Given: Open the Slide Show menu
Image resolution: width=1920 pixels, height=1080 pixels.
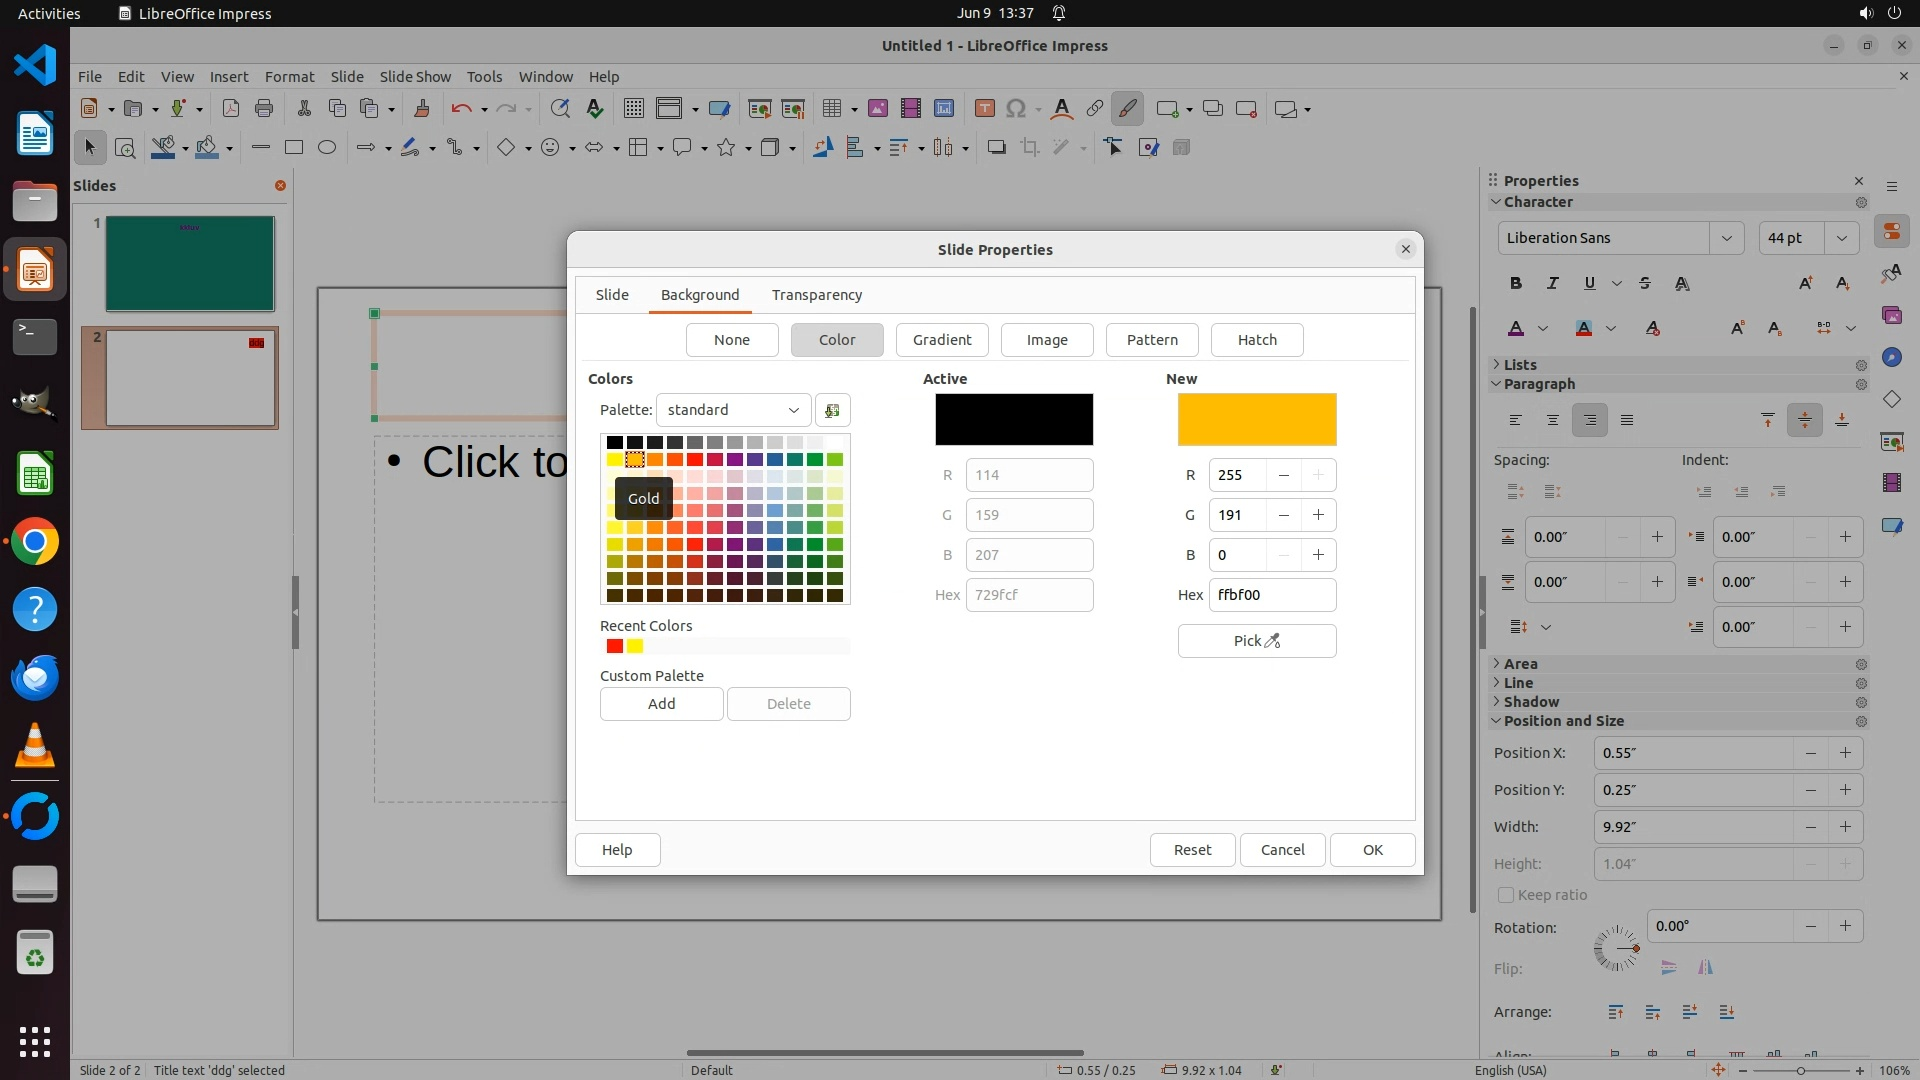Looking at the screenshot, I should 415,76.
